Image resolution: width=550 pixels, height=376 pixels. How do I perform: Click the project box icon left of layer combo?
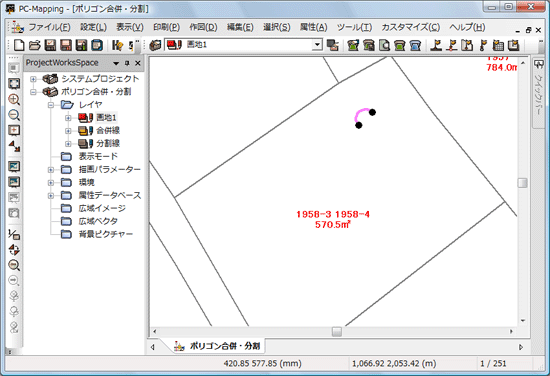[x=155, y=45]
